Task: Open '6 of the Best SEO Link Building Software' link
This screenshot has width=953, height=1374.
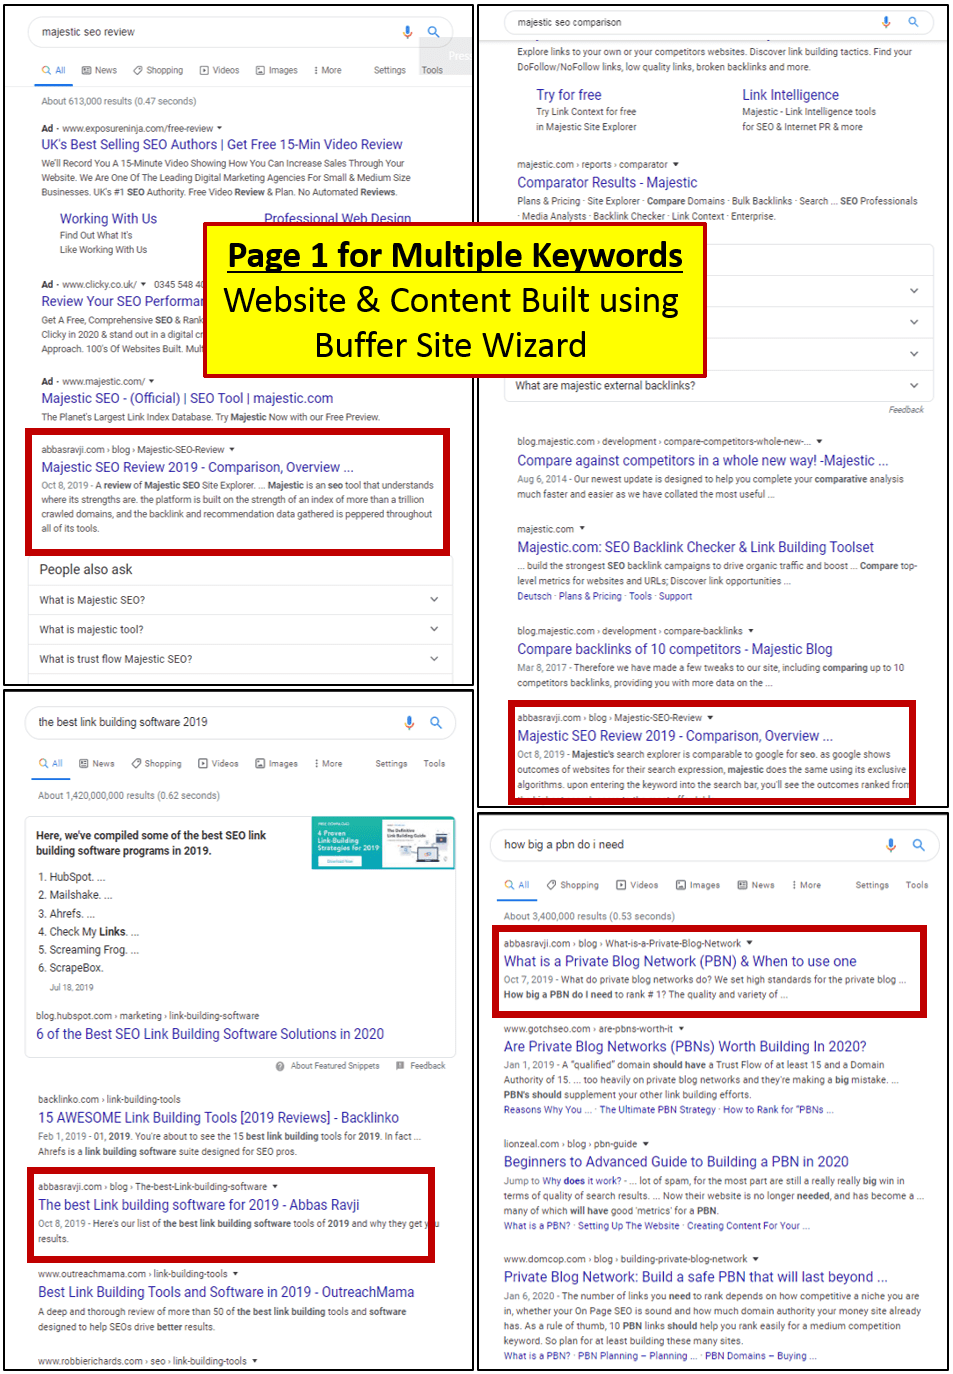Action: 210,1034
